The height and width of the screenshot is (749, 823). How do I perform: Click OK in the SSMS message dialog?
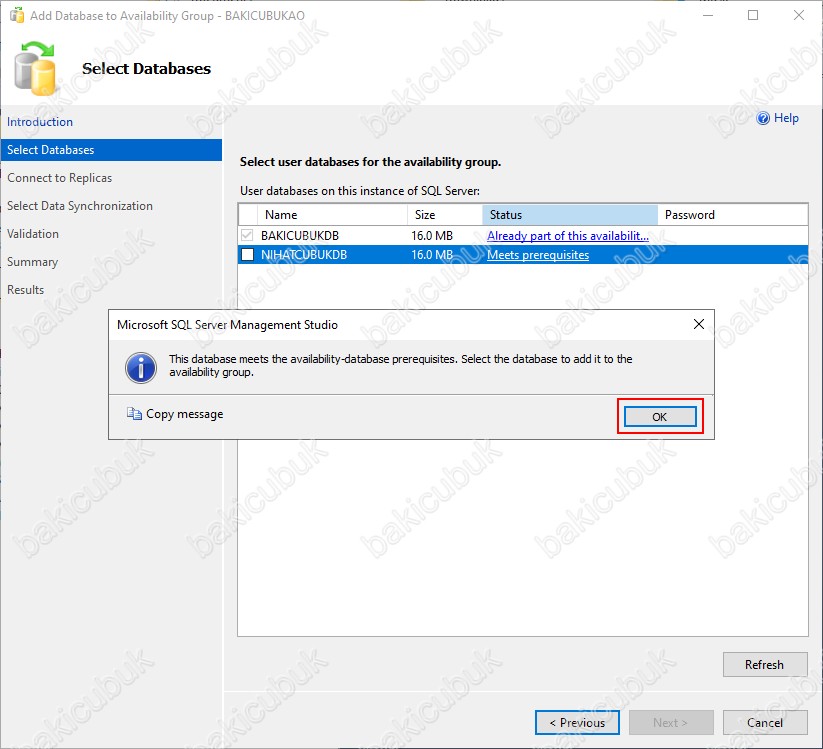[x=660, y=417]
